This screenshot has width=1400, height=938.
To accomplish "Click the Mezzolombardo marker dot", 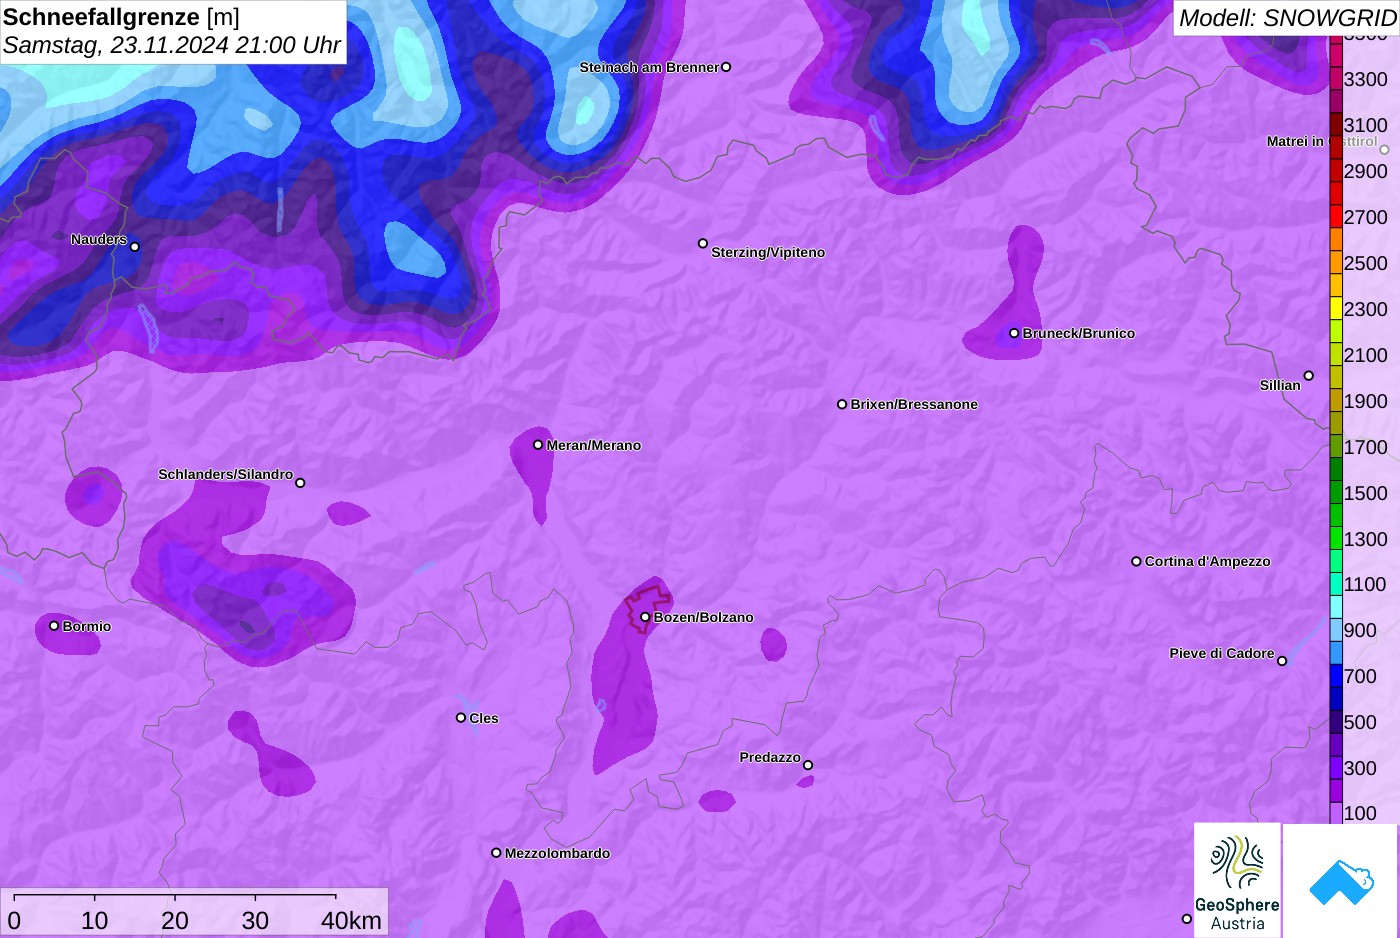I will 496,853.
